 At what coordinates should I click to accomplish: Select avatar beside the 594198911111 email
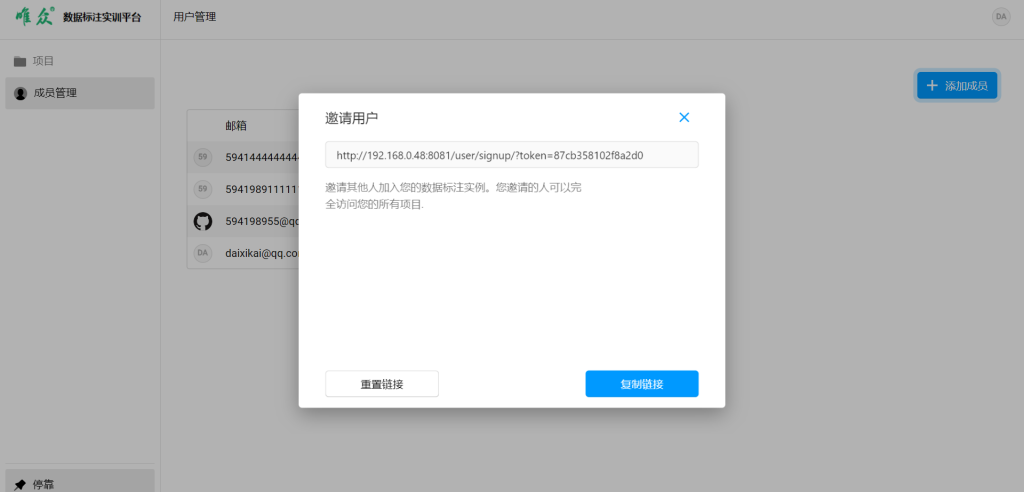pyautogui.click(x=203, y=189)
